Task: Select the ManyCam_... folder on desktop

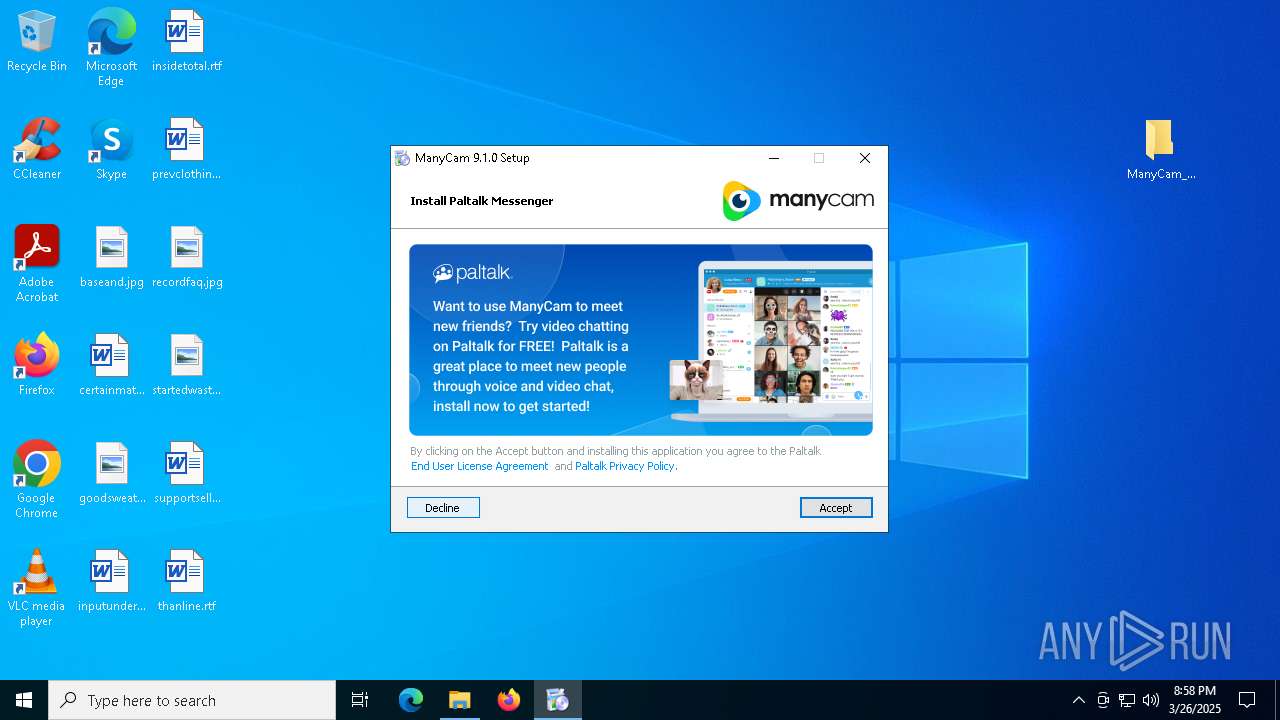Action: coord(1160,150)
